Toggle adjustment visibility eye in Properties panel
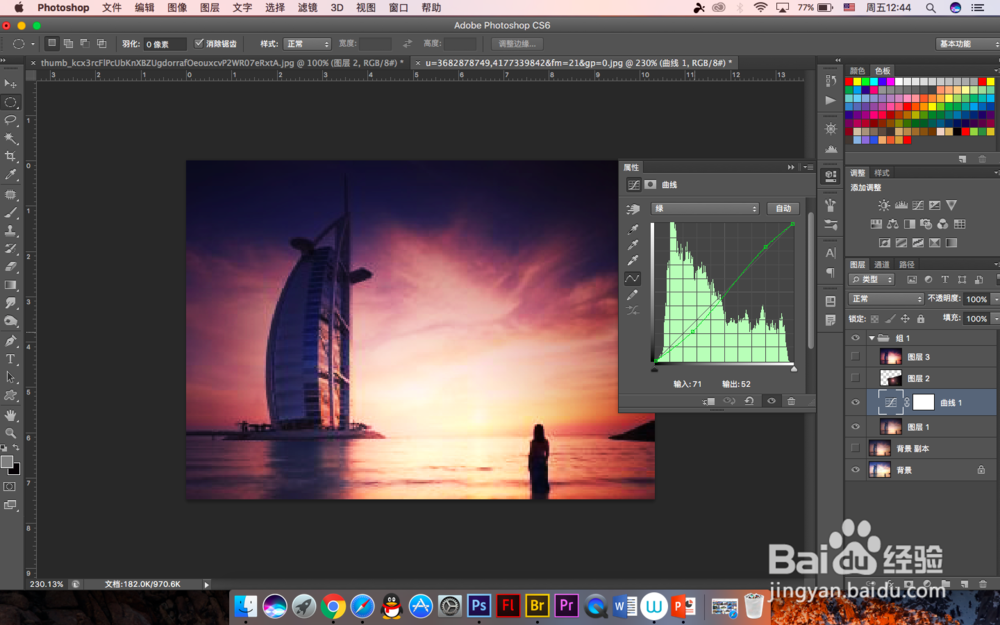Screen dimensions: 1000x625 (x=771, y=401)
